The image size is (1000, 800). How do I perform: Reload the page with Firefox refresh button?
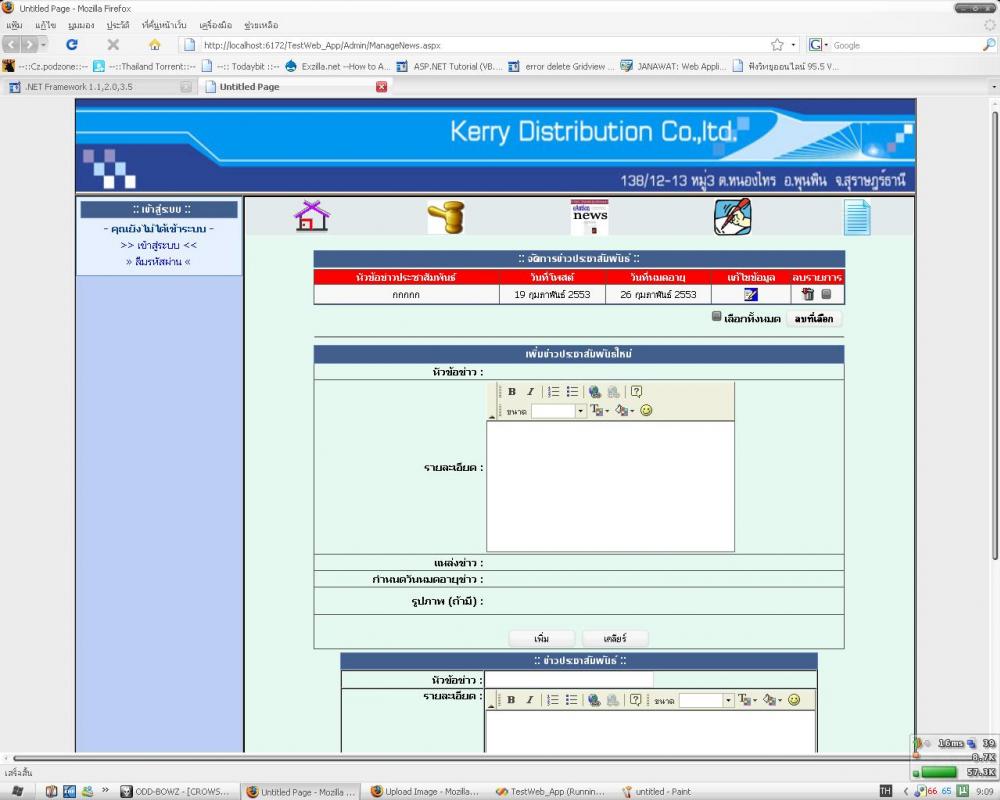(72, 45)
